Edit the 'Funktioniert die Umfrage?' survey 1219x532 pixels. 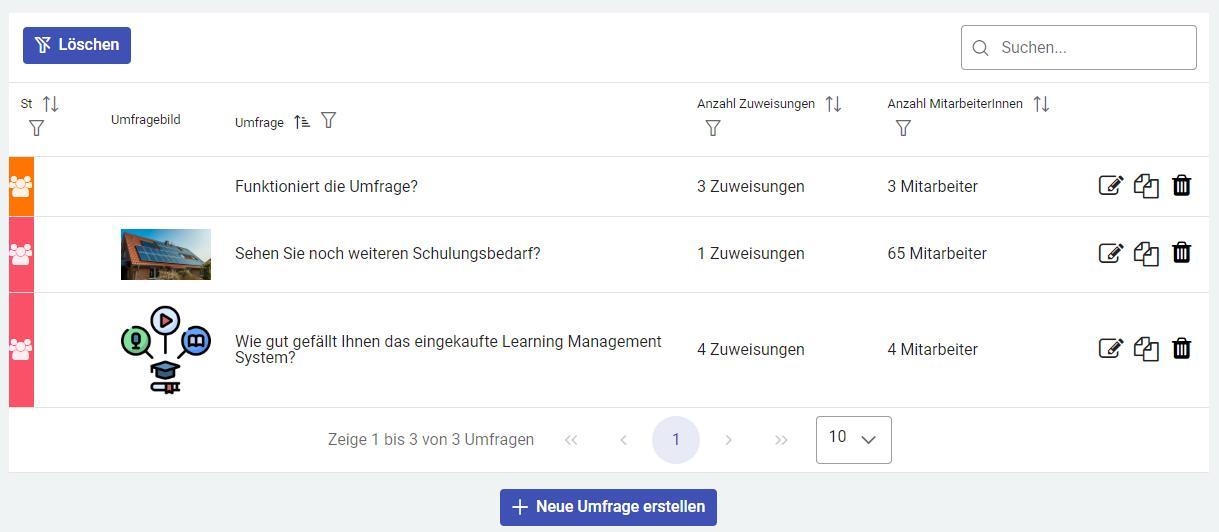point(1110,186)
